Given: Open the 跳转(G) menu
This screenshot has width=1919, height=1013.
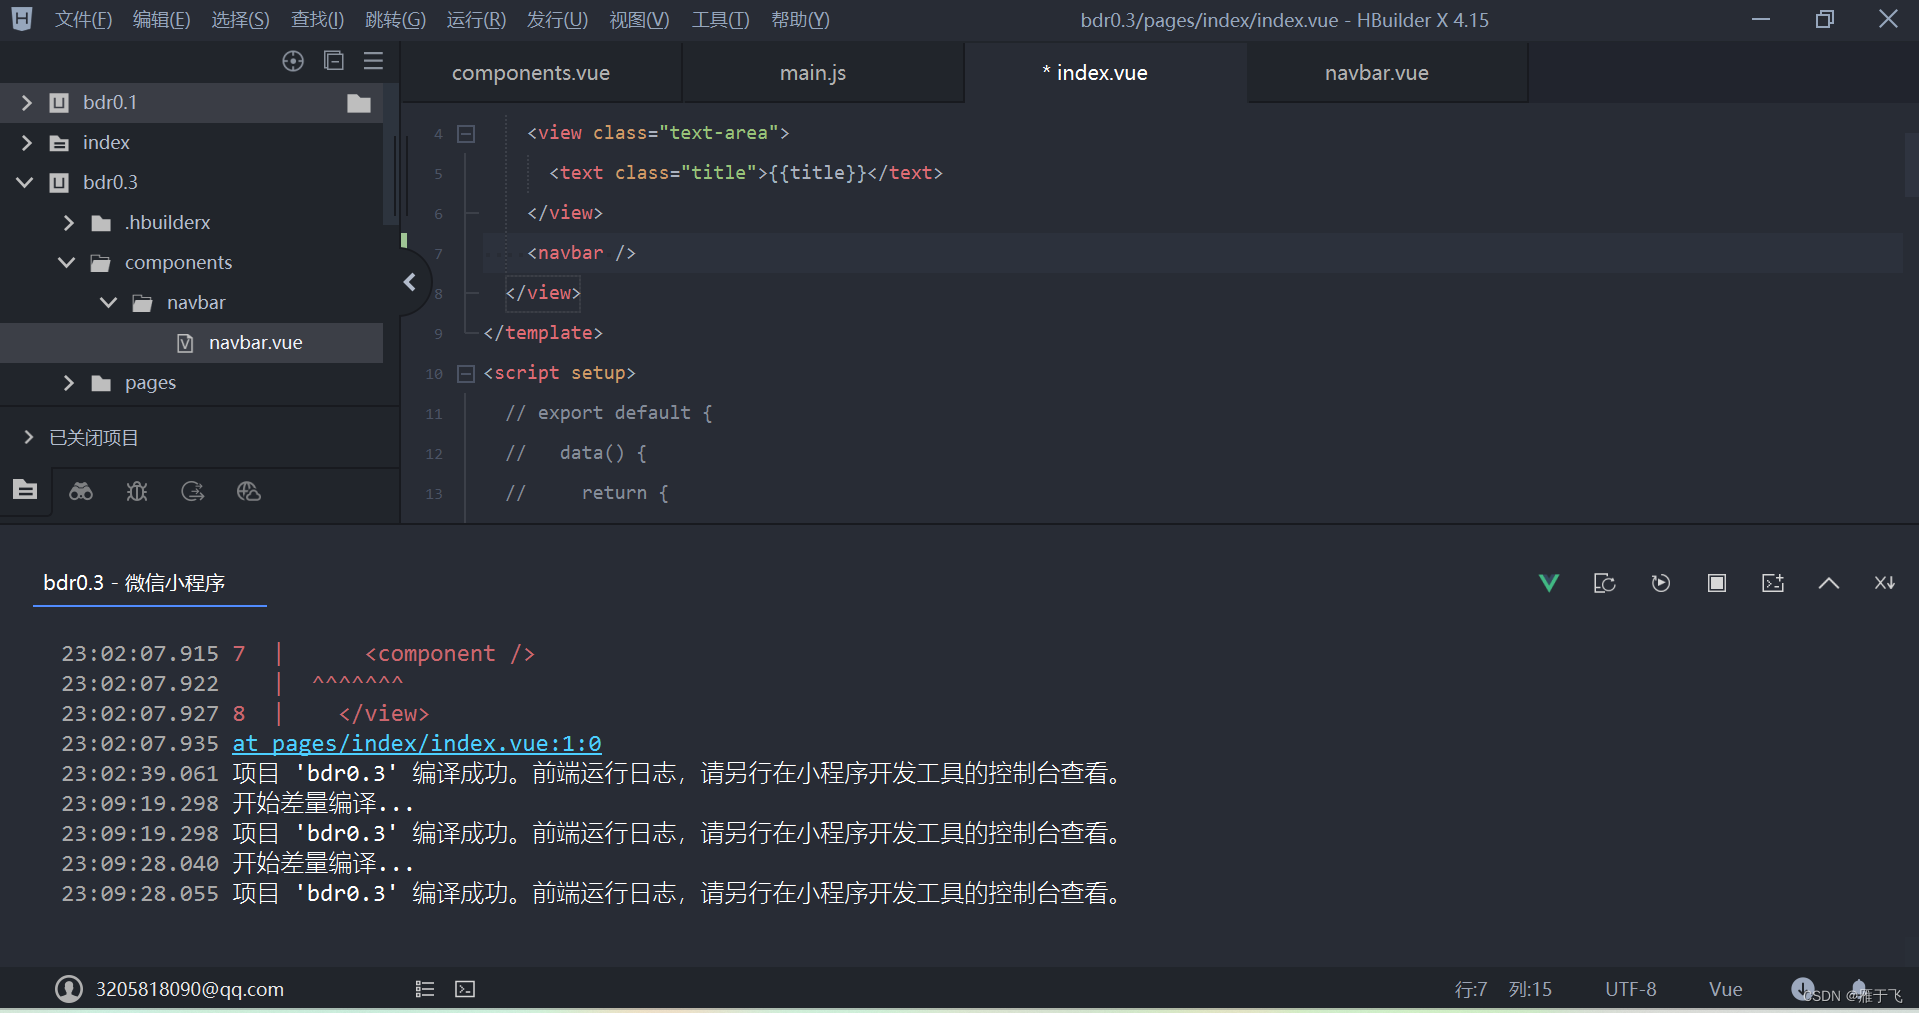Looking at the screenshot, I should [395, 20].
